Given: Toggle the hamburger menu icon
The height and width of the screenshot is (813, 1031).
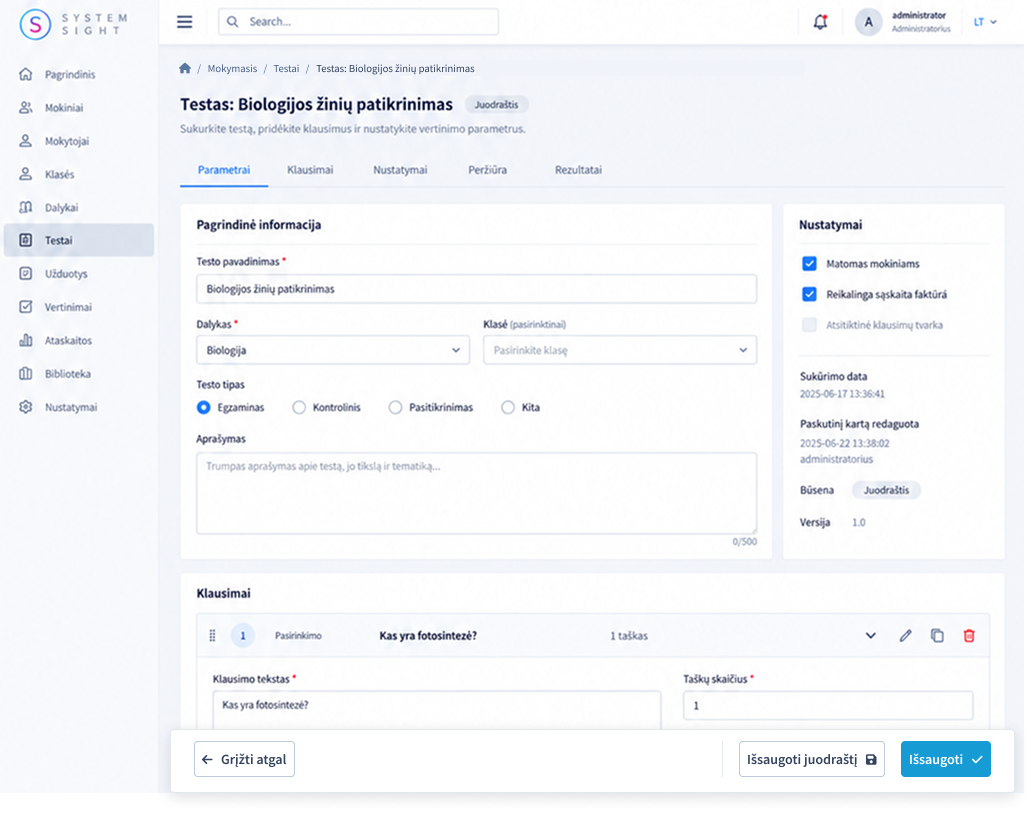Looking at the screenshot, I should [x=185, y=22].
